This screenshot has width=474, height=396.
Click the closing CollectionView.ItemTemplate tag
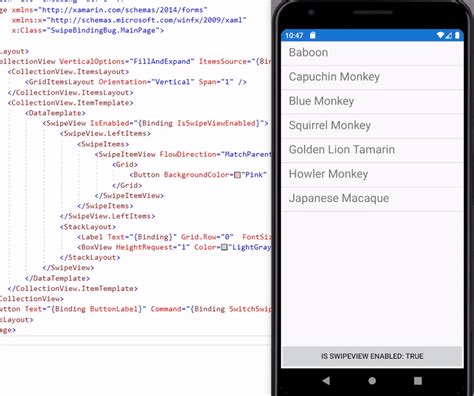click(x=73, y=288)
